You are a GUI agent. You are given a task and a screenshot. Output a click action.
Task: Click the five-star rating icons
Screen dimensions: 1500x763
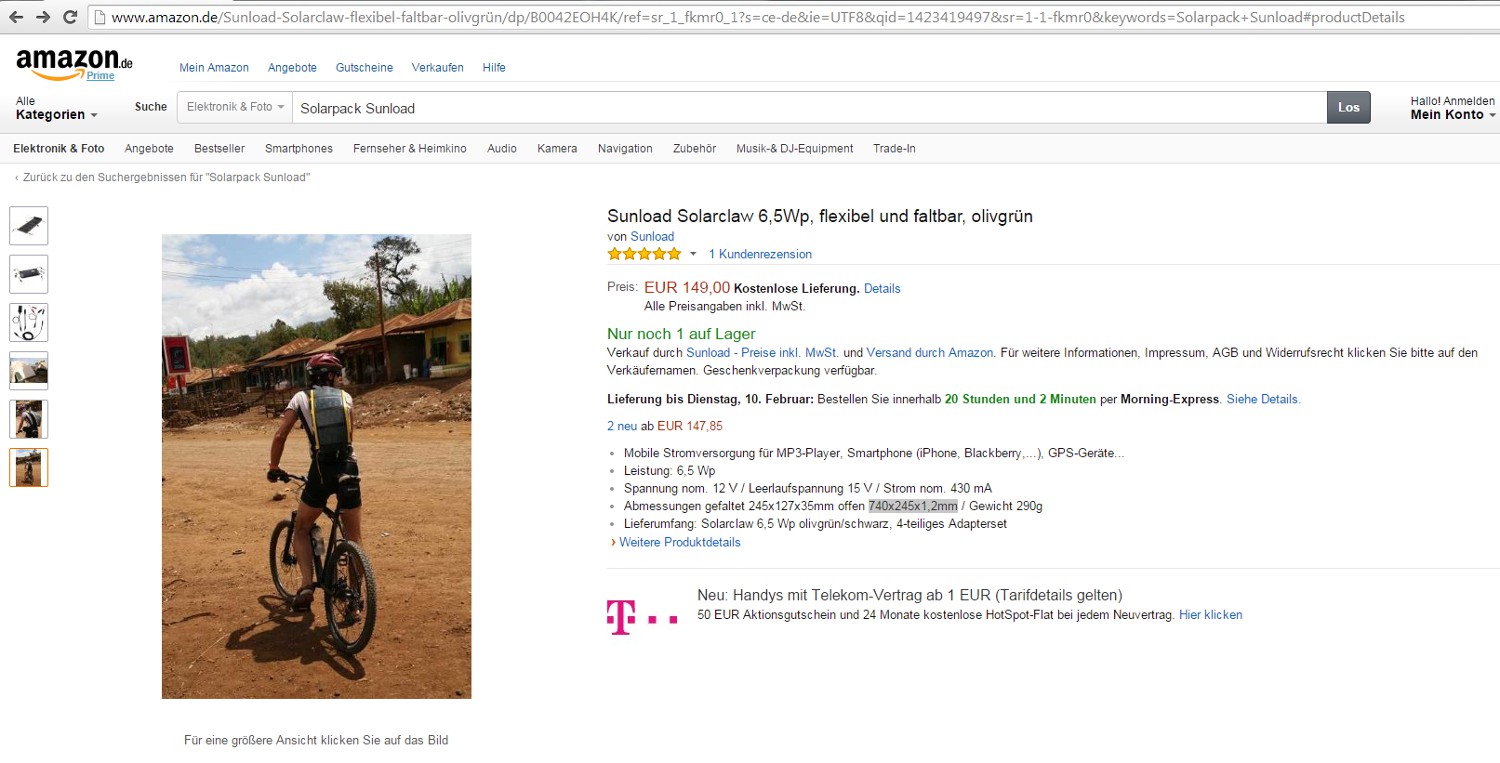644,254
